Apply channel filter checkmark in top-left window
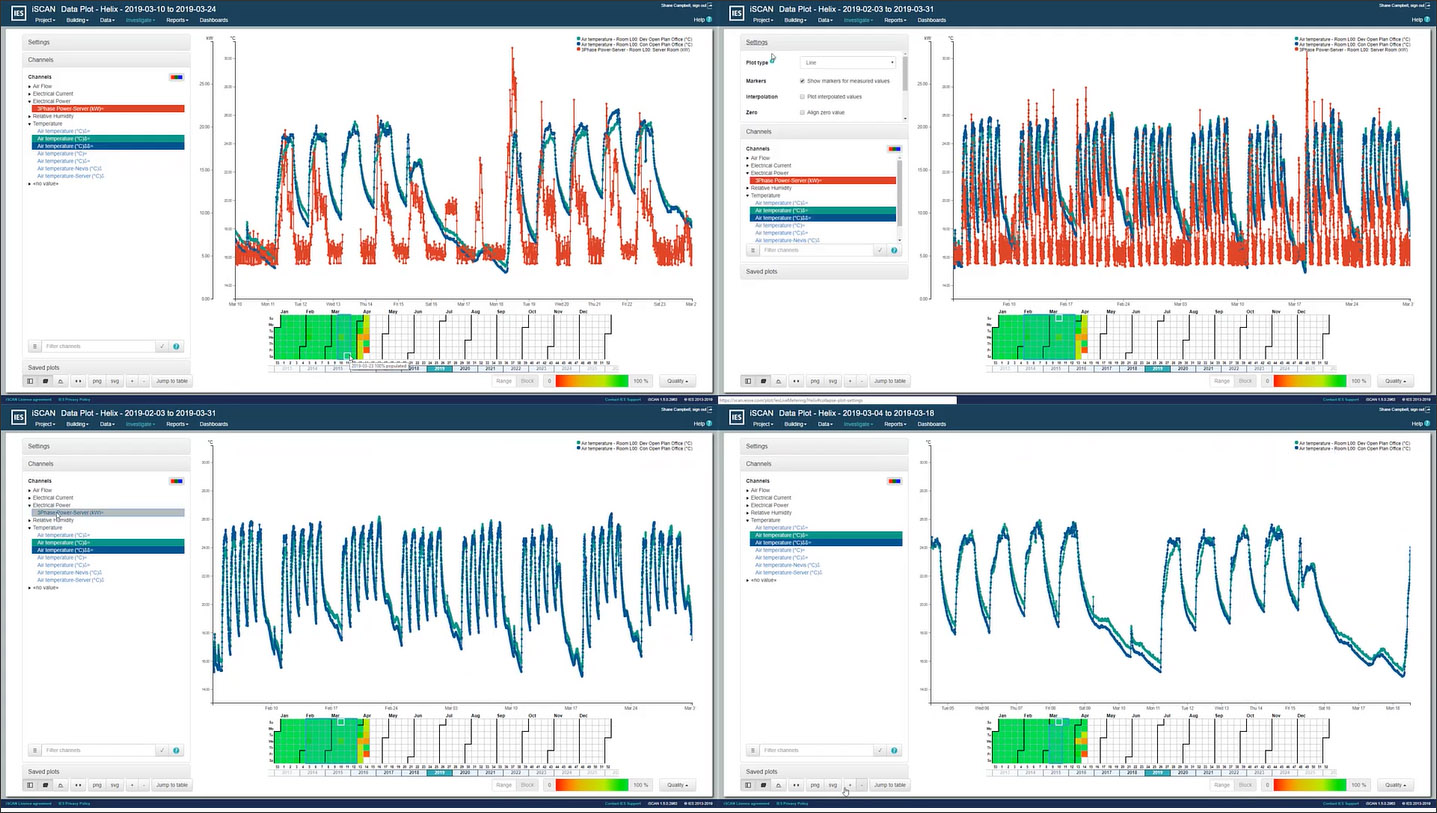The width and height of the screenshot is (1437, 813). 162,346
